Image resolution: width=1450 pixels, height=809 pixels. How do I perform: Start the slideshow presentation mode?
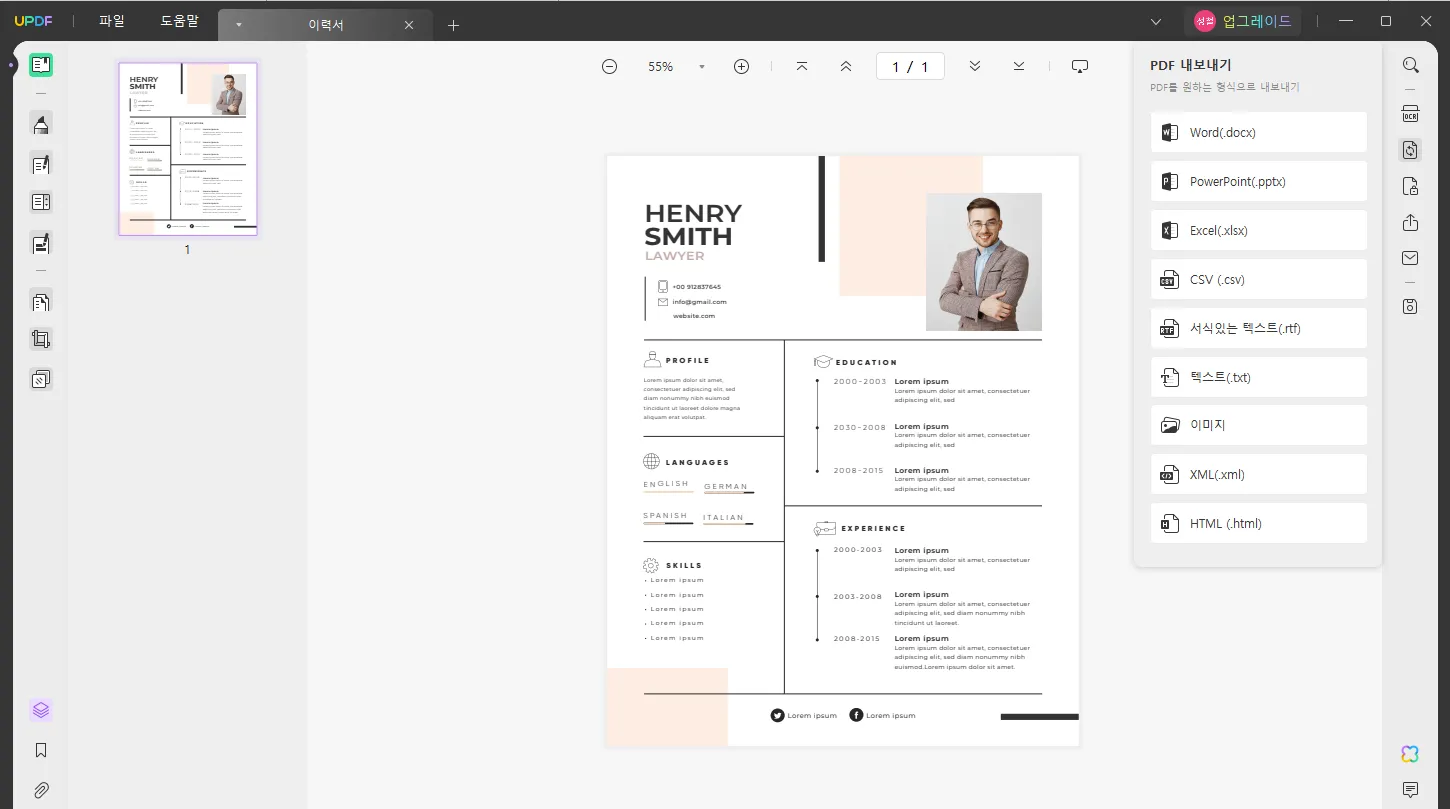1080,66
